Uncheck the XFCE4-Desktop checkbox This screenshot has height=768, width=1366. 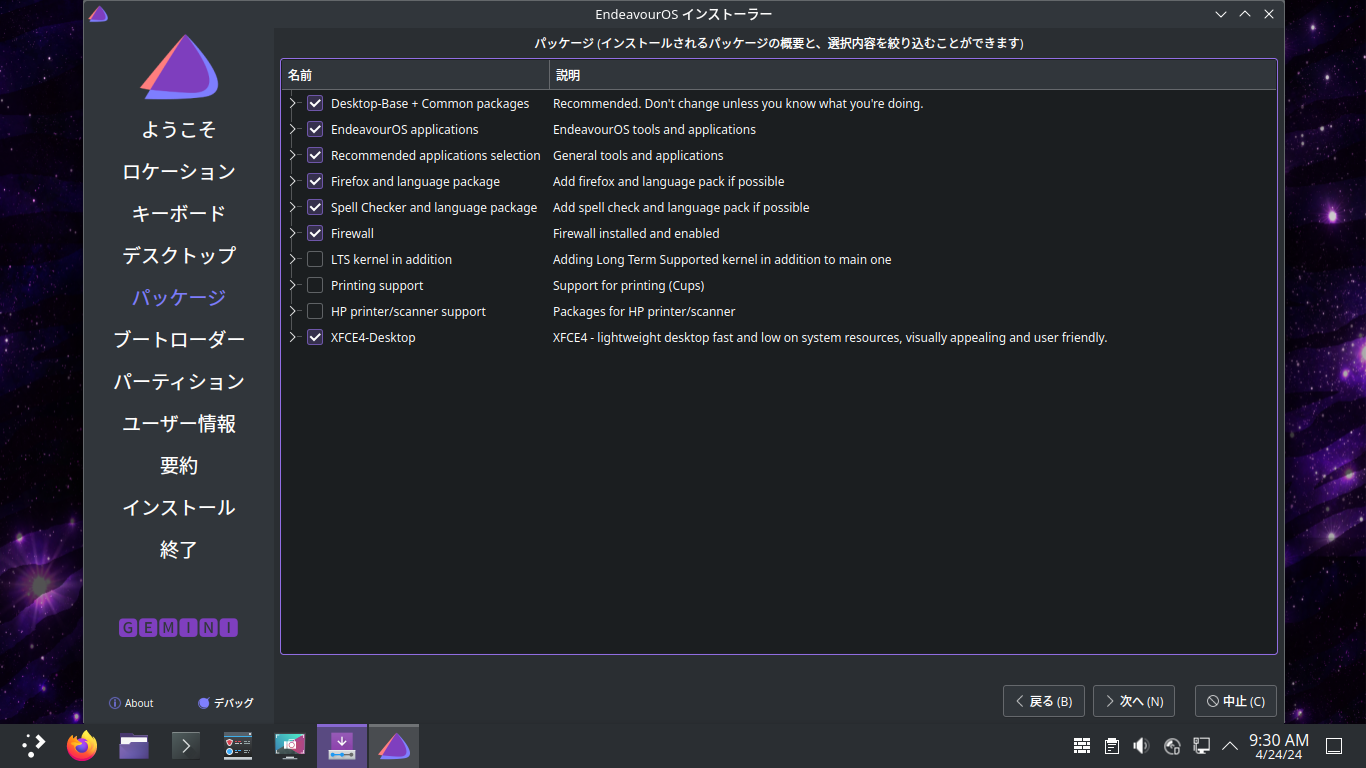[x=315, y=337]
